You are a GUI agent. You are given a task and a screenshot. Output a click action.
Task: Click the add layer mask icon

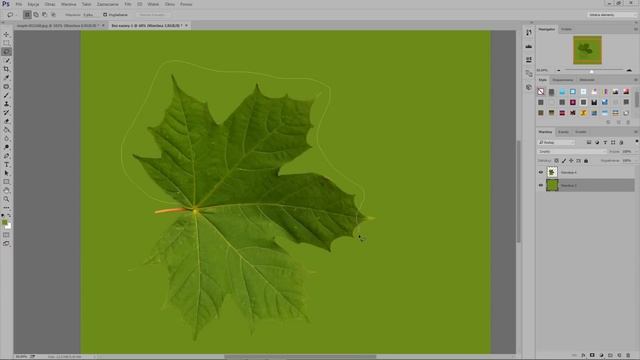pyautogui.click(x=592, y=356)
